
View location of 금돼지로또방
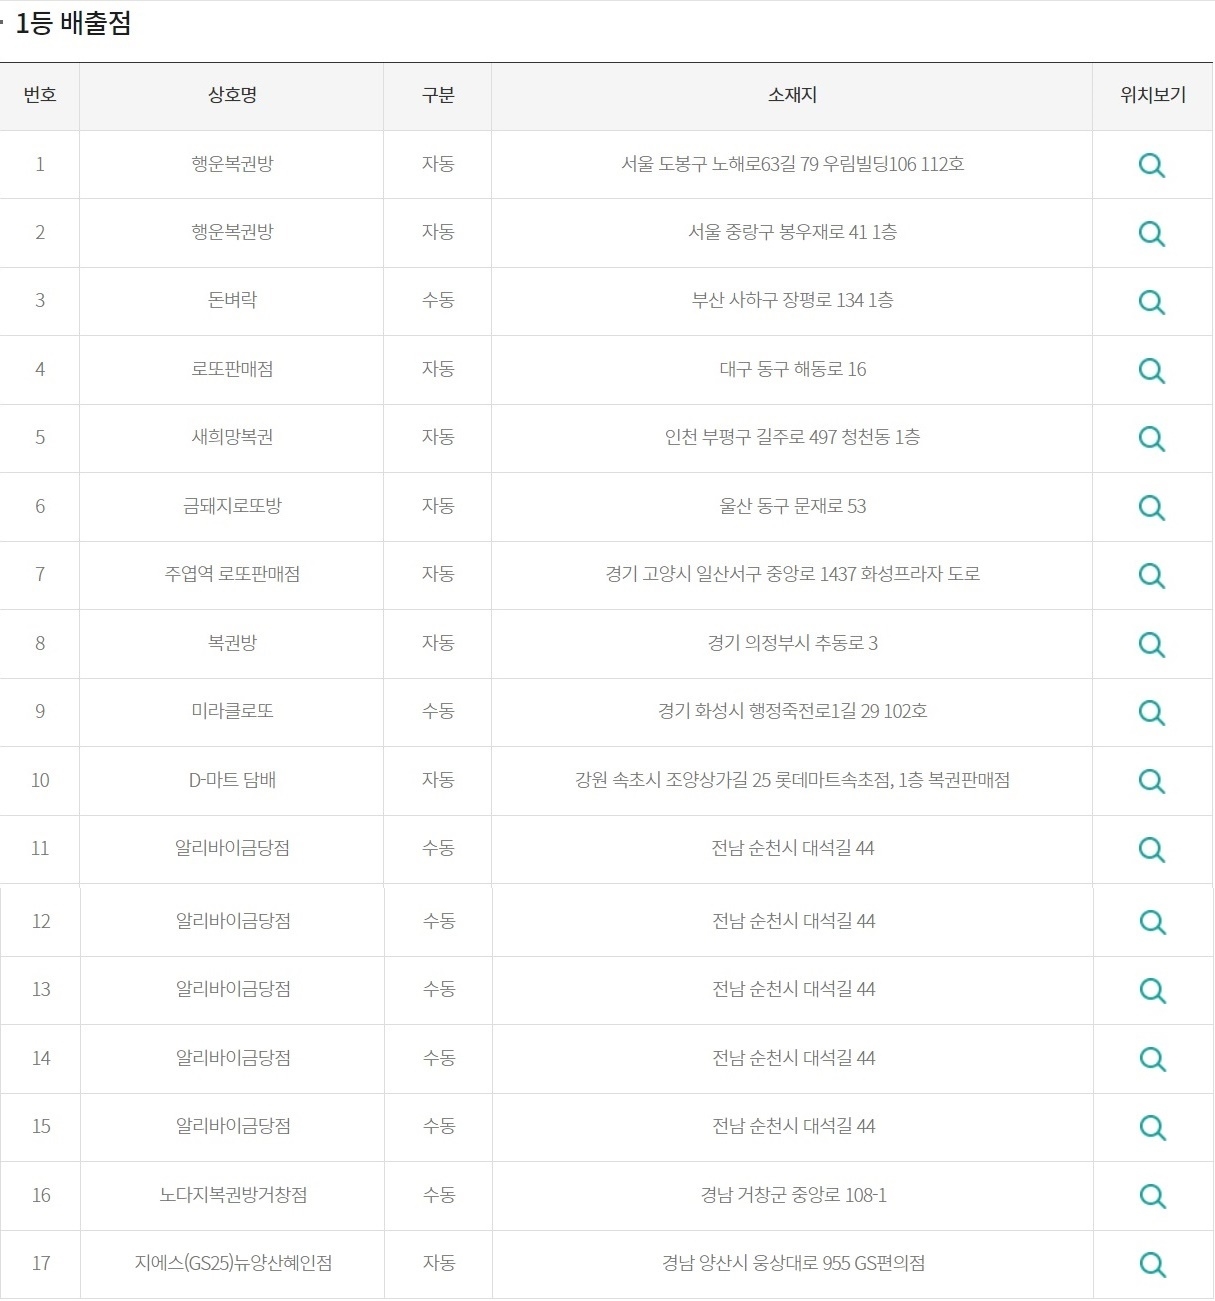pyautogui.click(x=1152, y=507)
